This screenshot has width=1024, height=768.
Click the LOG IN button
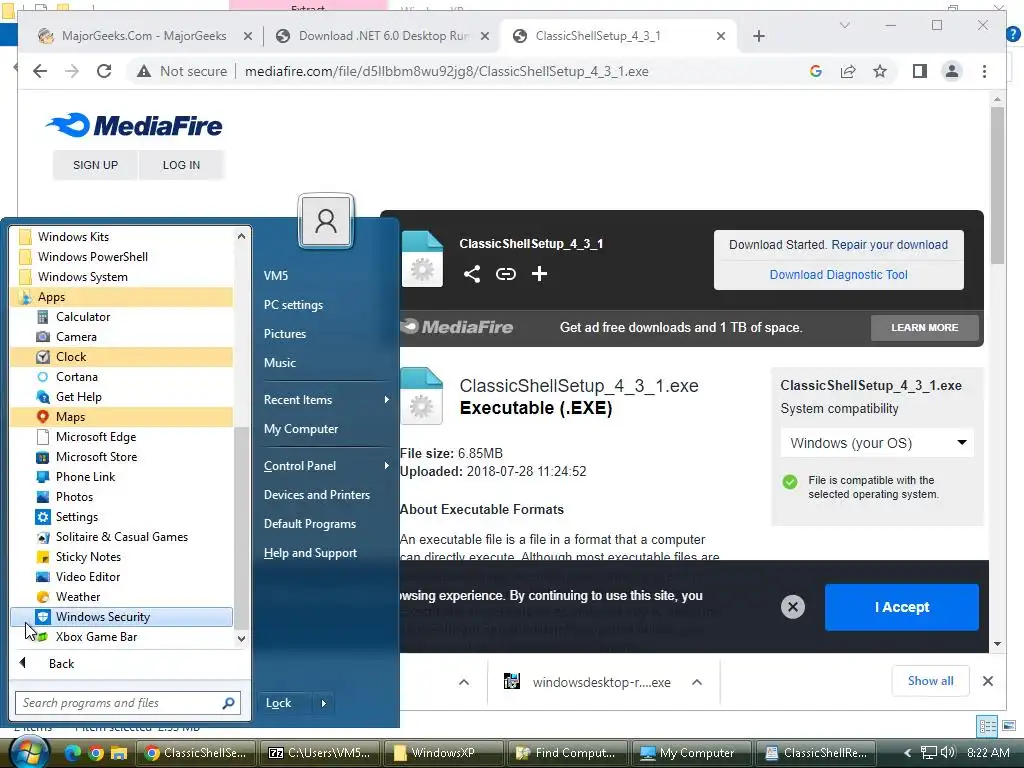[182, 165]
